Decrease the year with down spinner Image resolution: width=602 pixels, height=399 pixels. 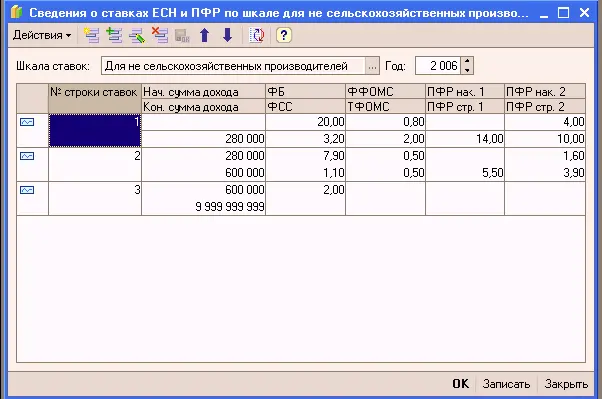[467, 70]
